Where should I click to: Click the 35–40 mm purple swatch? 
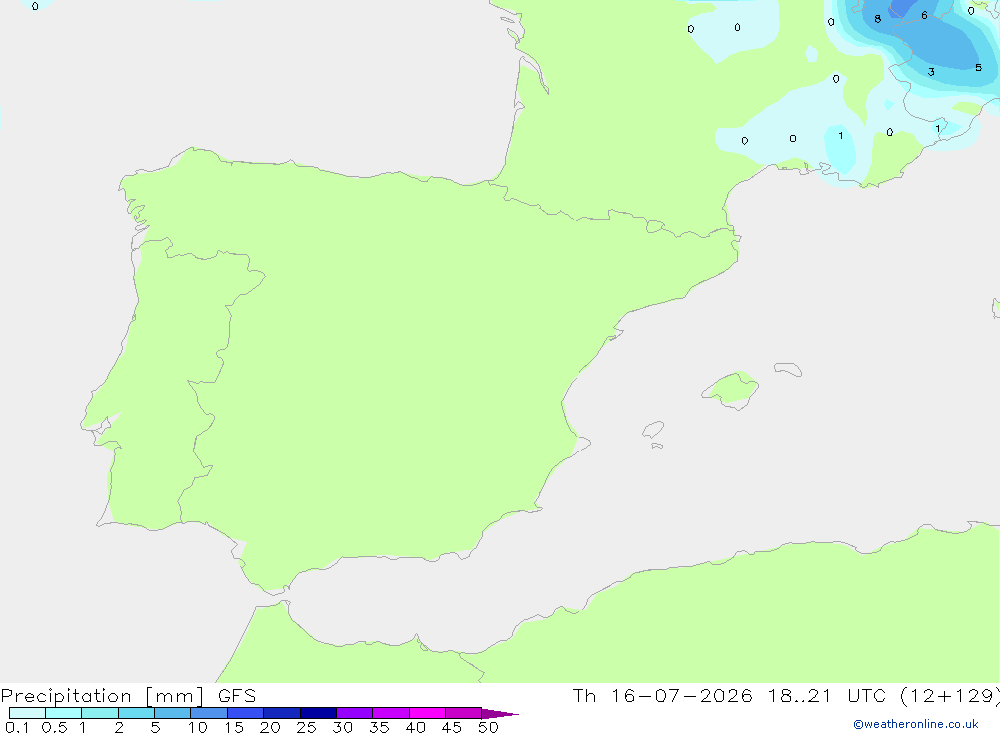[x=391, y=713]
